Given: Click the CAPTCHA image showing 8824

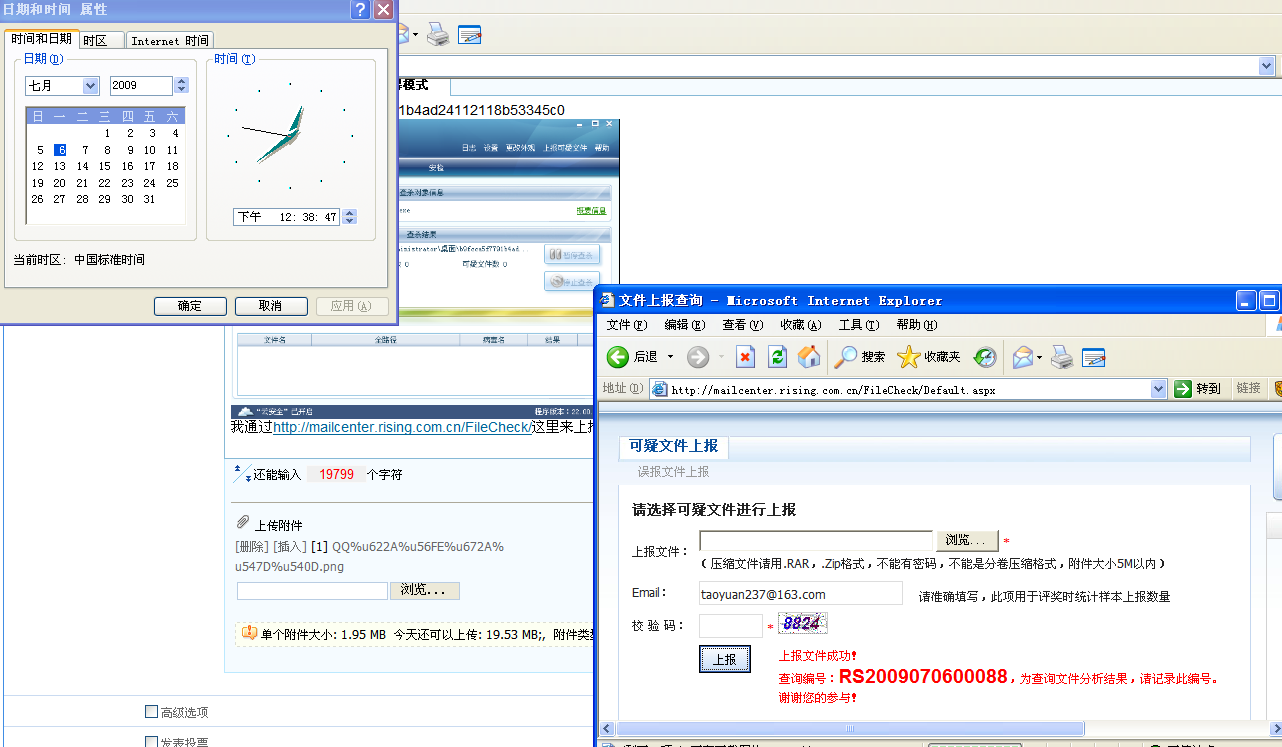Looking at the screenshot, I should coord(802,625).
